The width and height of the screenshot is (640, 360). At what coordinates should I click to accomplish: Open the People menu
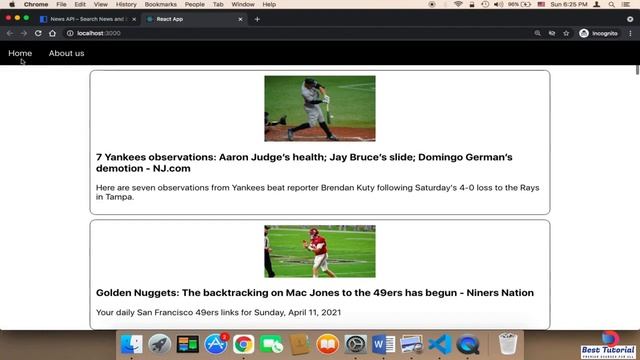tap(195, 4)
